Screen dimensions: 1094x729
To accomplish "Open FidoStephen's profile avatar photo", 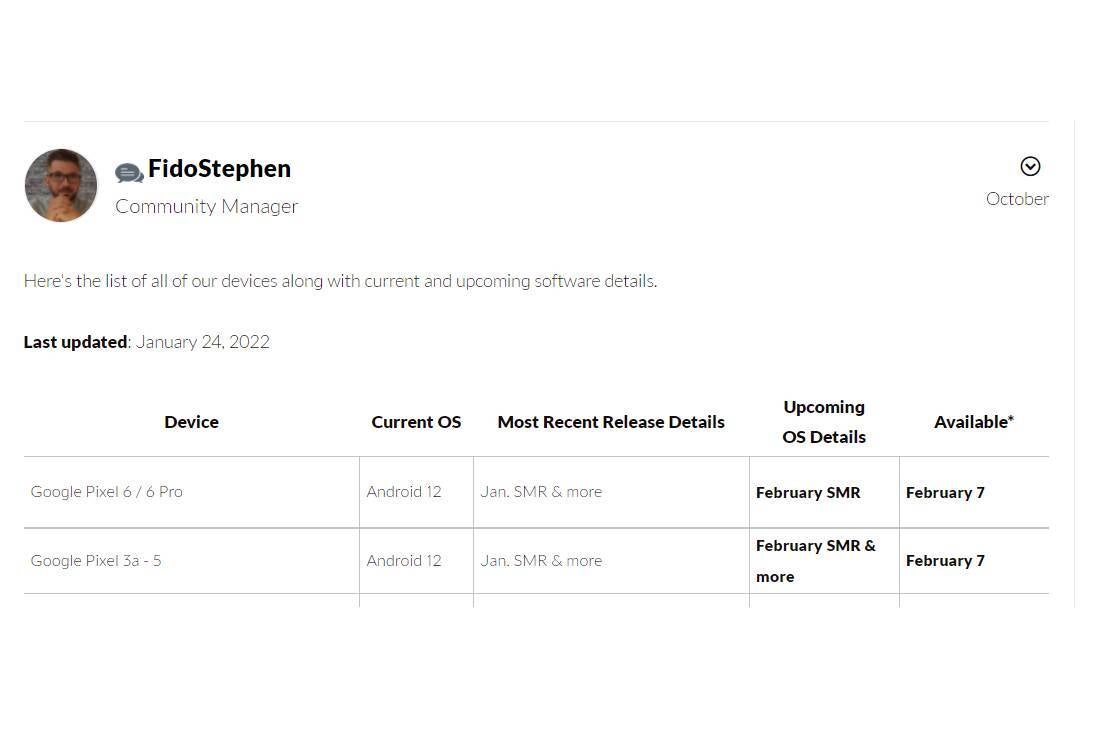I will 61,185.
